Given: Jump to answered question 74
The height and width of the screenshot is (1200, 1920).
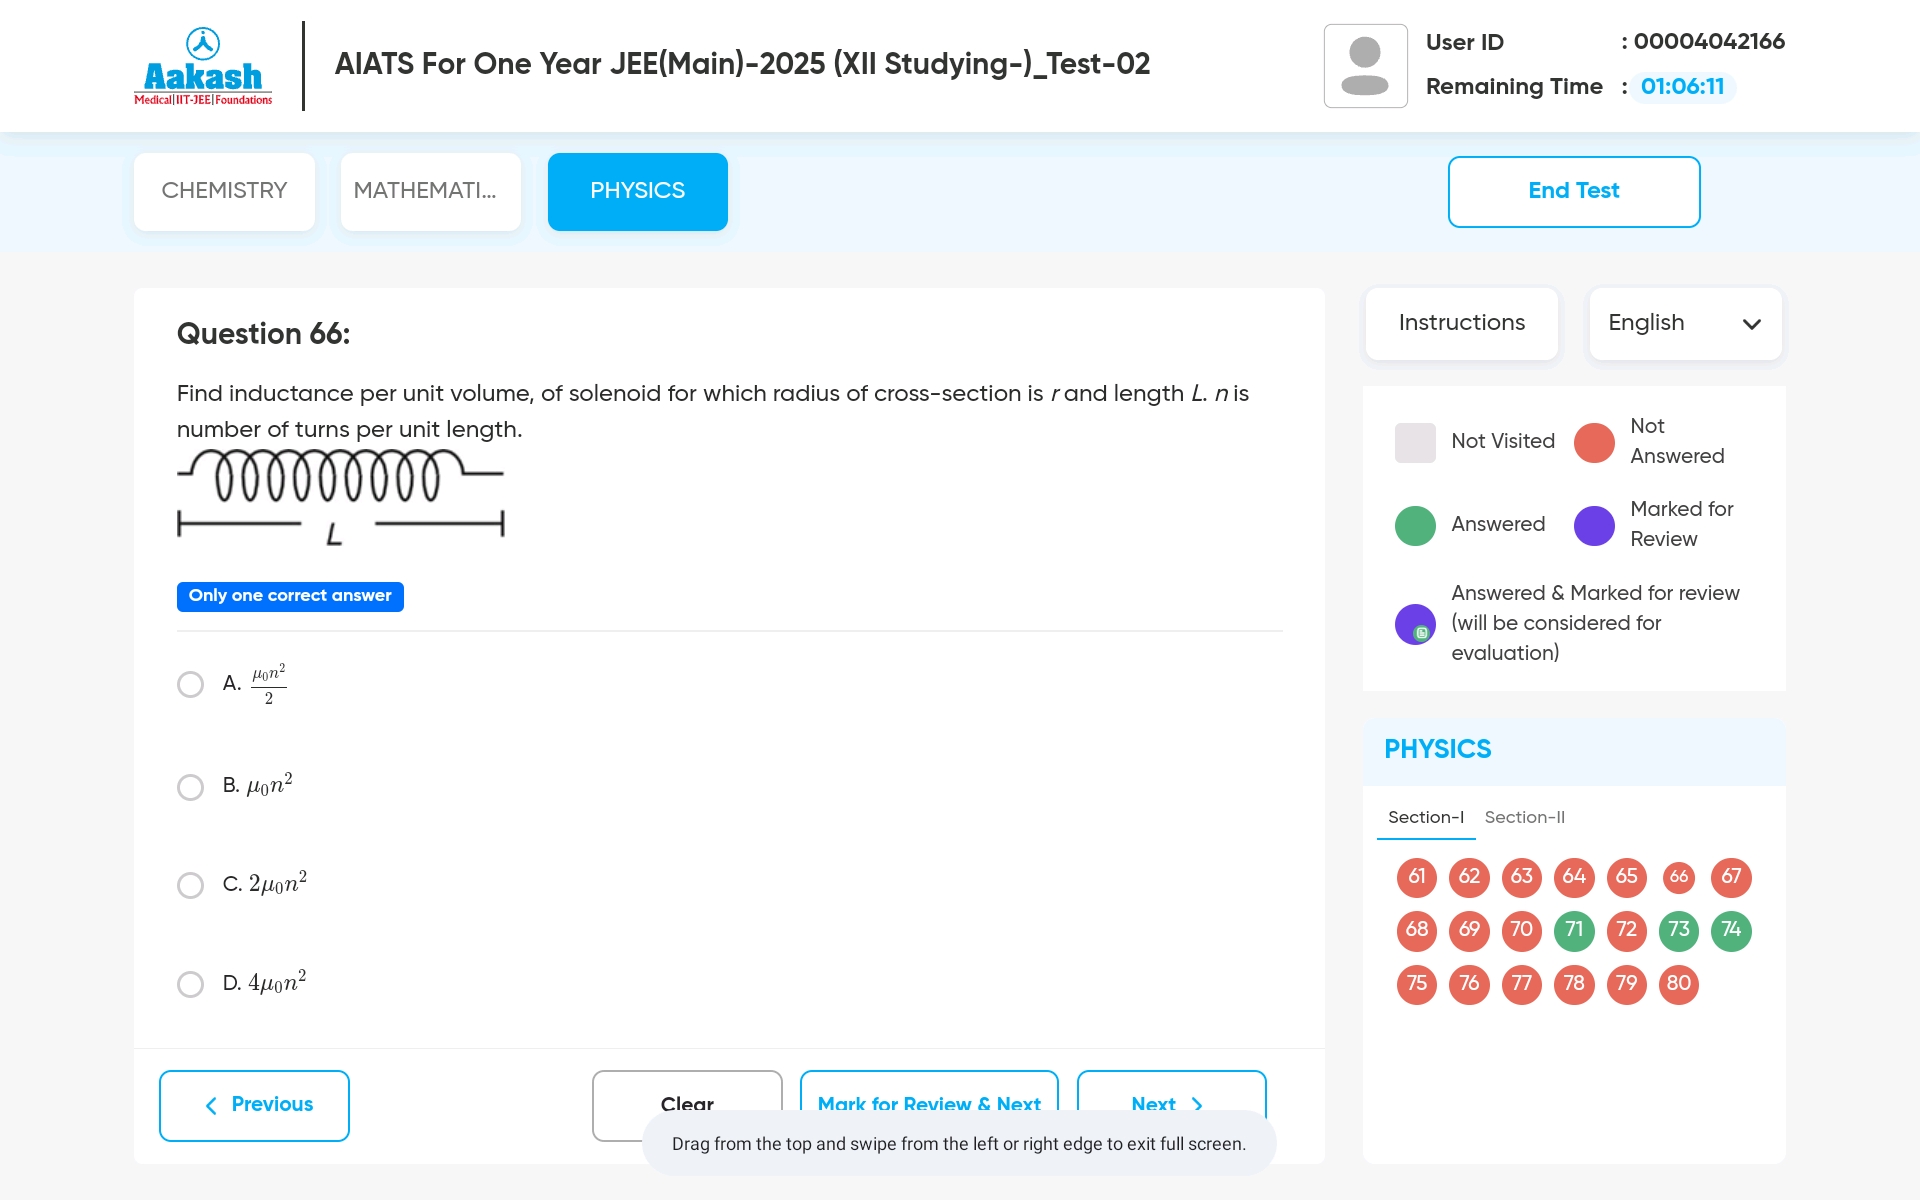Looking at the screenshot, I should pyautogui.click(x=1731, y=930).
